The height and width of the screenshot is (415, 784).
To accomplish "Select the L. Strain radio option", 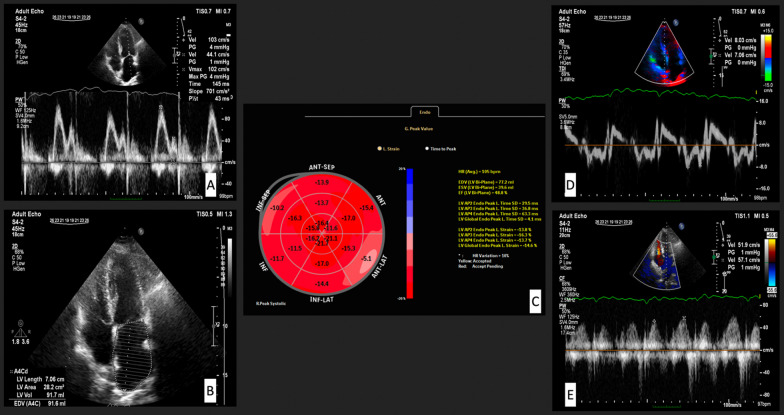I will pos(388,149).
